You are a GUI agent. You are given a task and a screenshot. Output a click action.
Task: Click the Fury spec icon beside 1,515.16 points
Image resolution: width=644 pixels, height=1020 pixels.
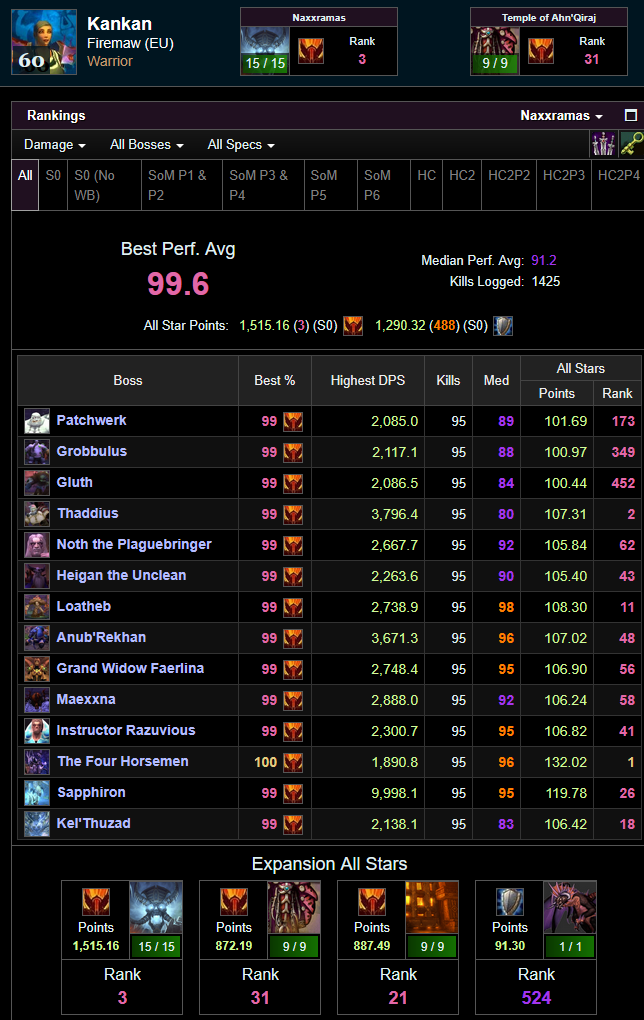click(353, 325)
